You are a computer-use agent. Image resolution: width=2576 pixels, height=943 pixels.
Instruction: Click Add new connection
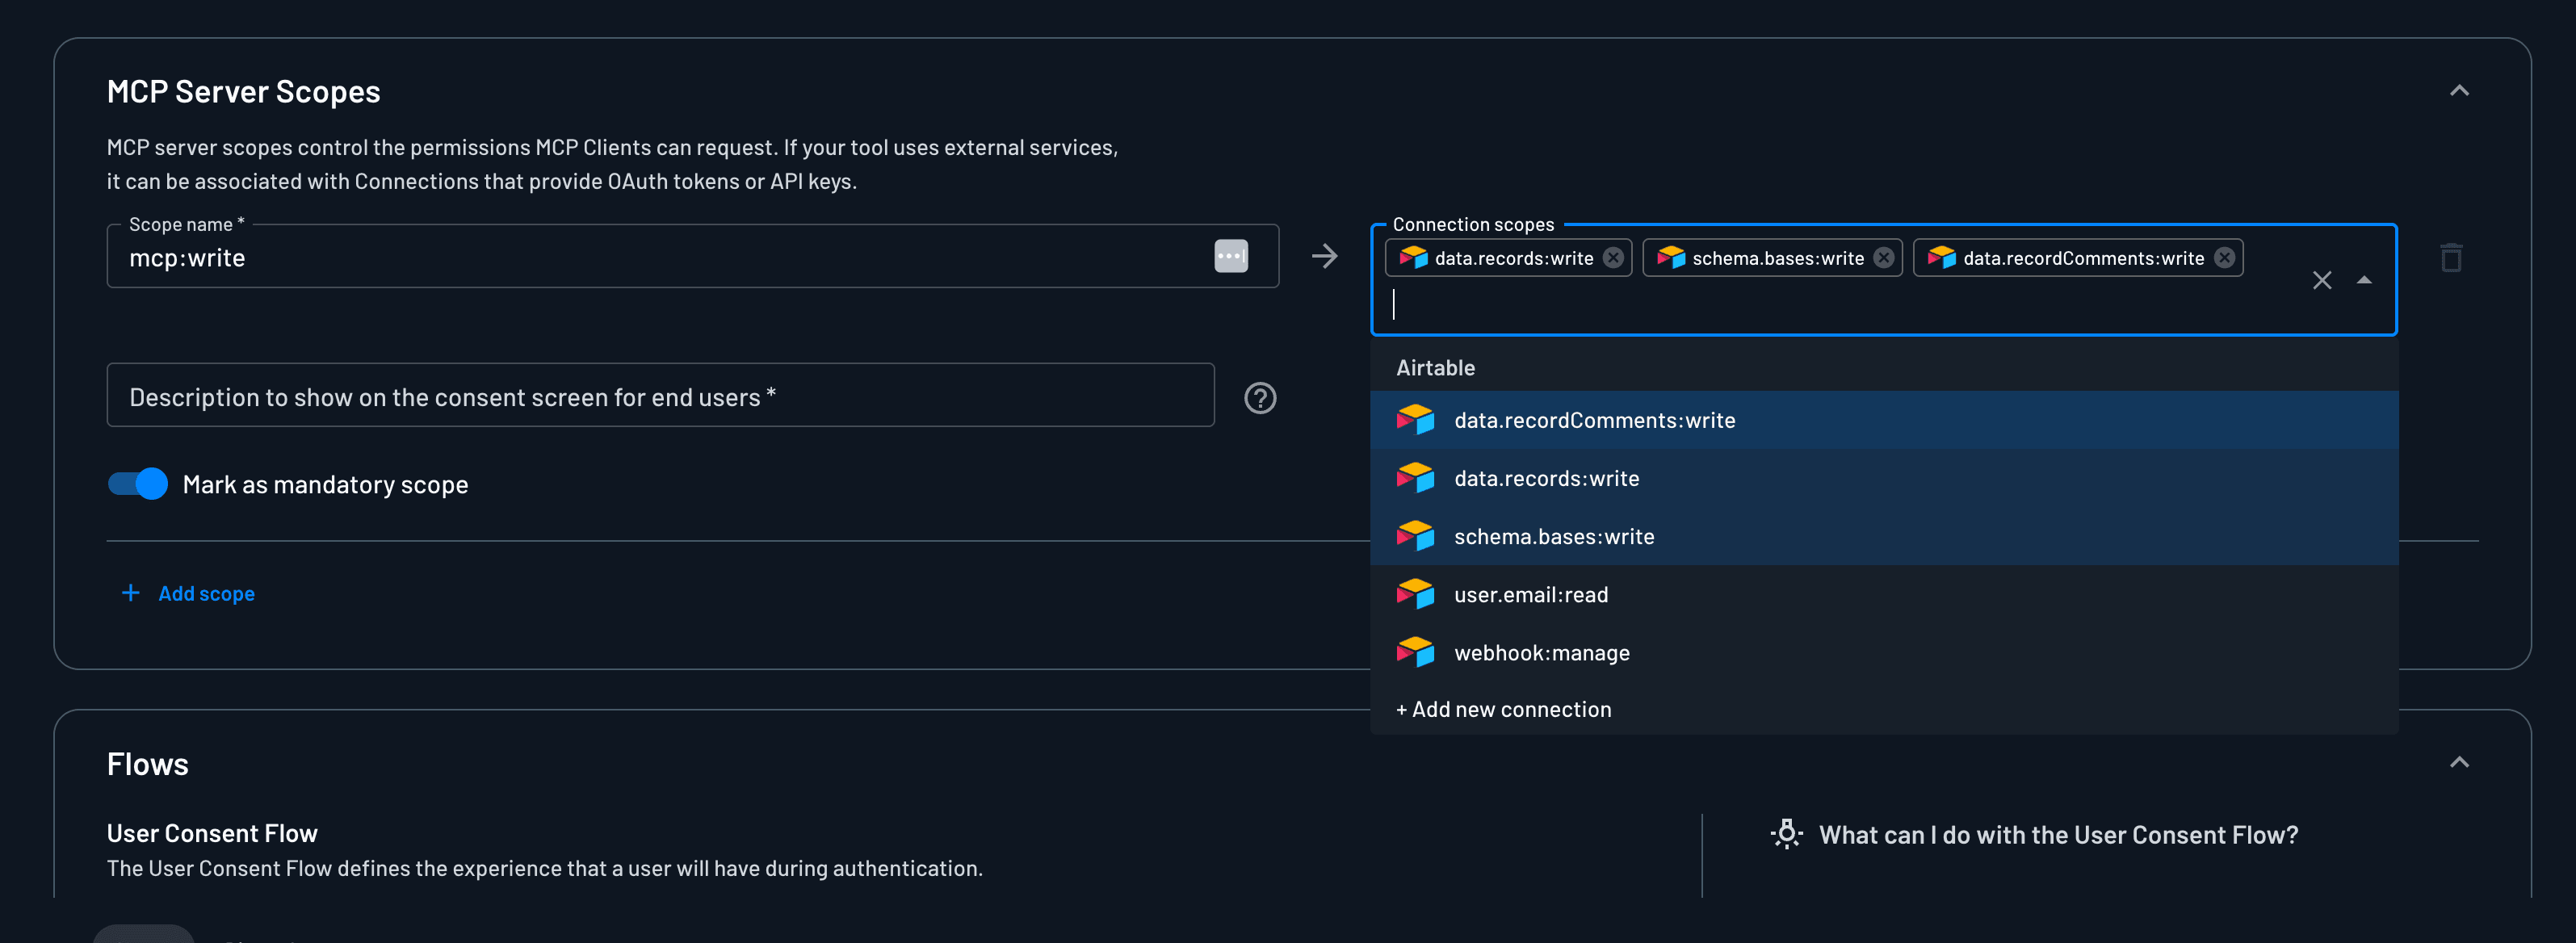coord(1502,709)
